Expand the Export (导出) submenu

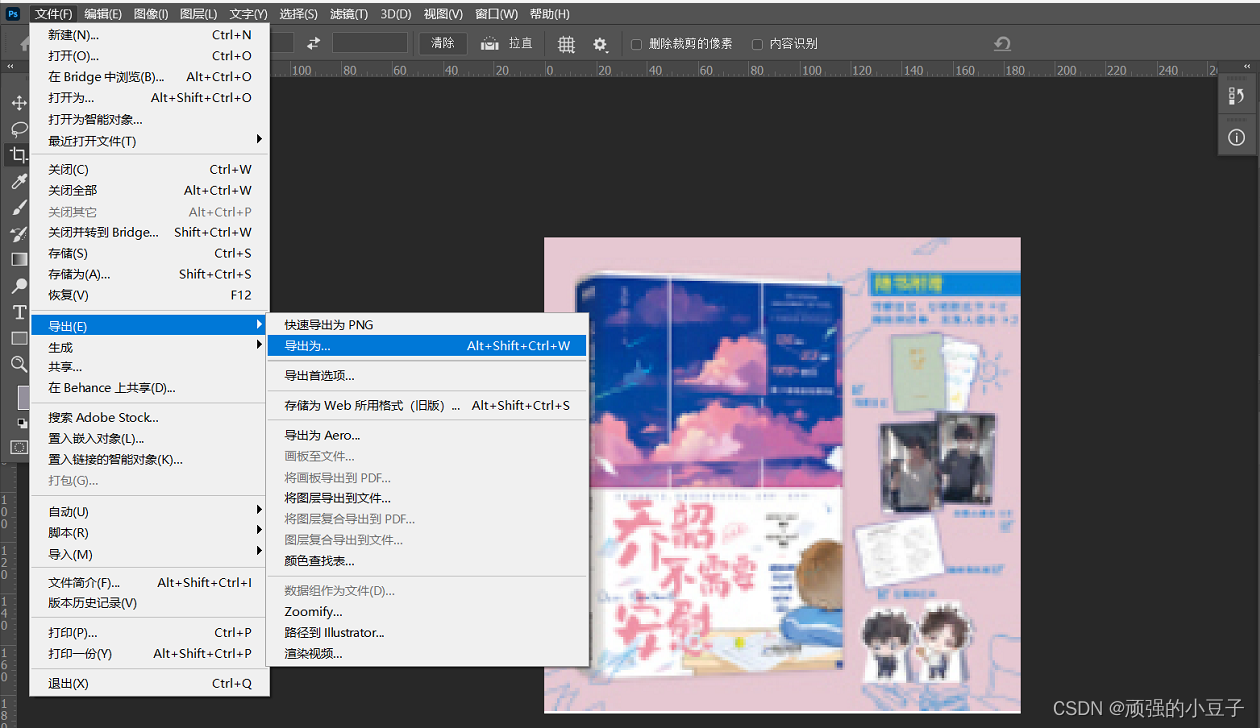point(149,326)
